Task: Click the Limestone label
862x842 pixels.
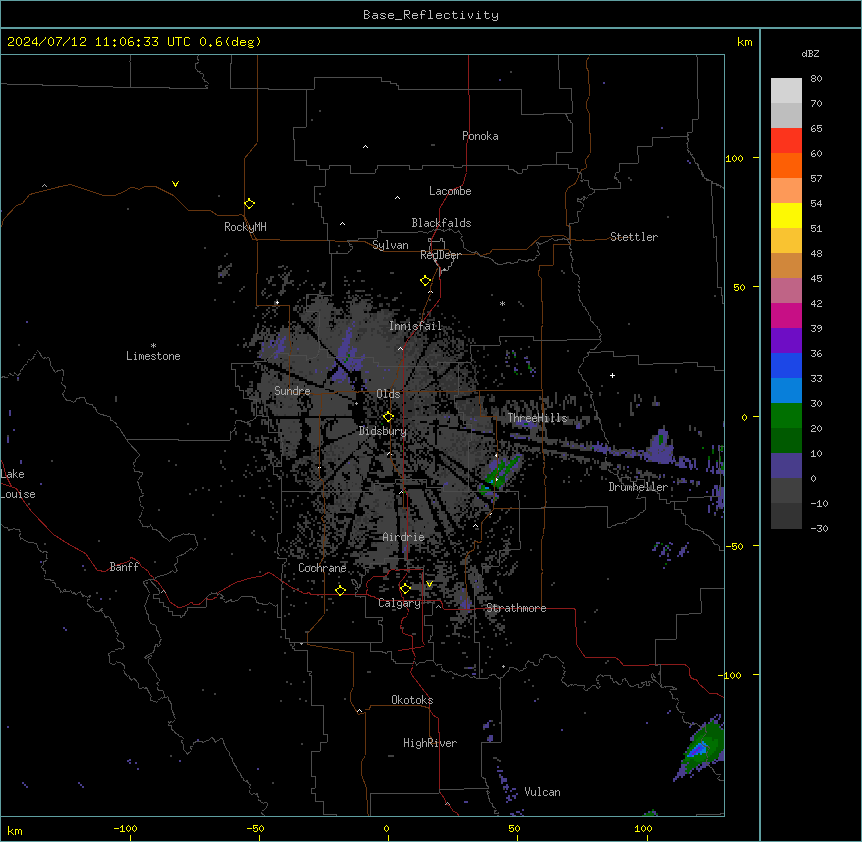Action: (153, 356)
